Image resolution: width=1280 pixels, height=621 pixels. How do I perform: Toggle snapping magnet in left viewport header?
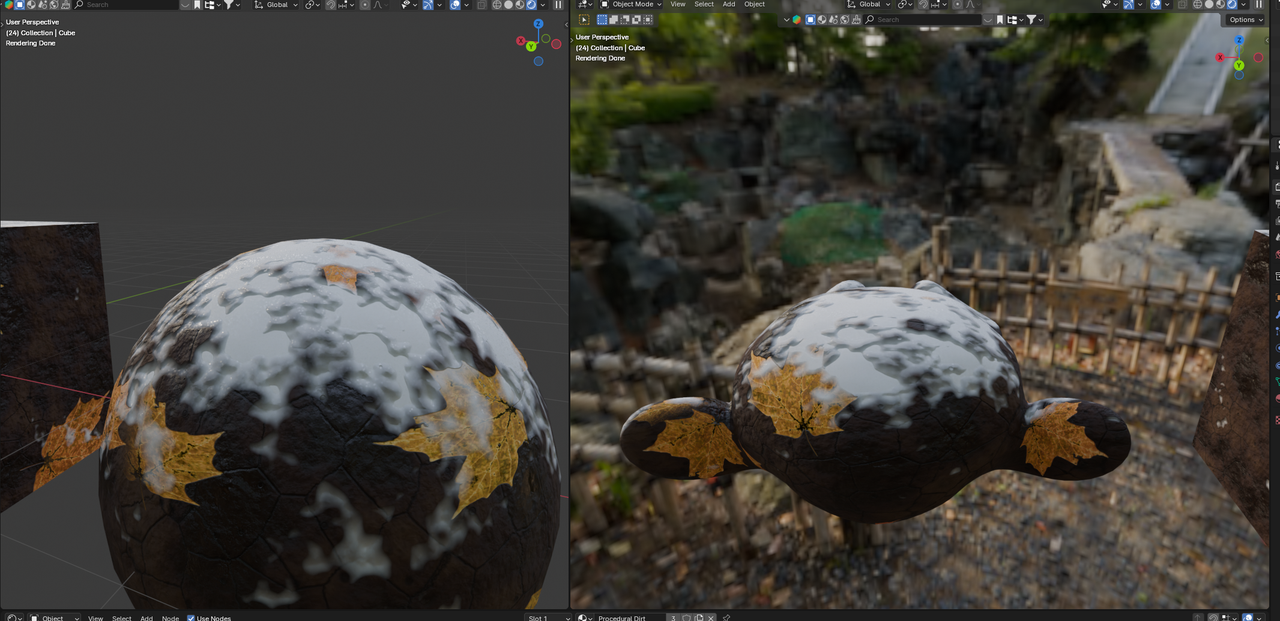click(x=330, y=5)
